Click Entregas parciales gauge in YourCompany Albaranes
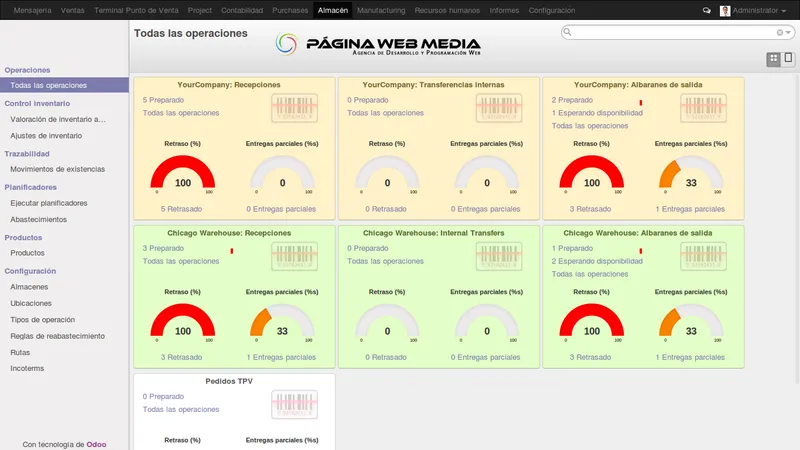This screenshot has width=800, height=450. pos(691,174)
